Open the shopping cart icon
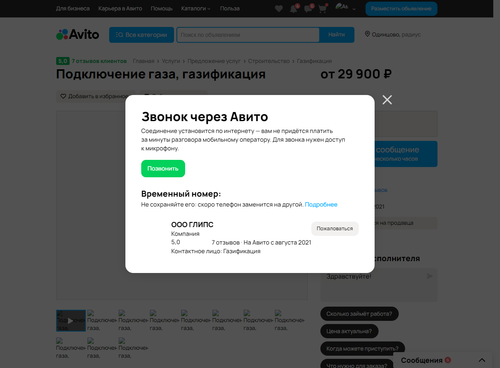This screenshot has height=368, width=500. pyautogui.click(x=323, y=9)
